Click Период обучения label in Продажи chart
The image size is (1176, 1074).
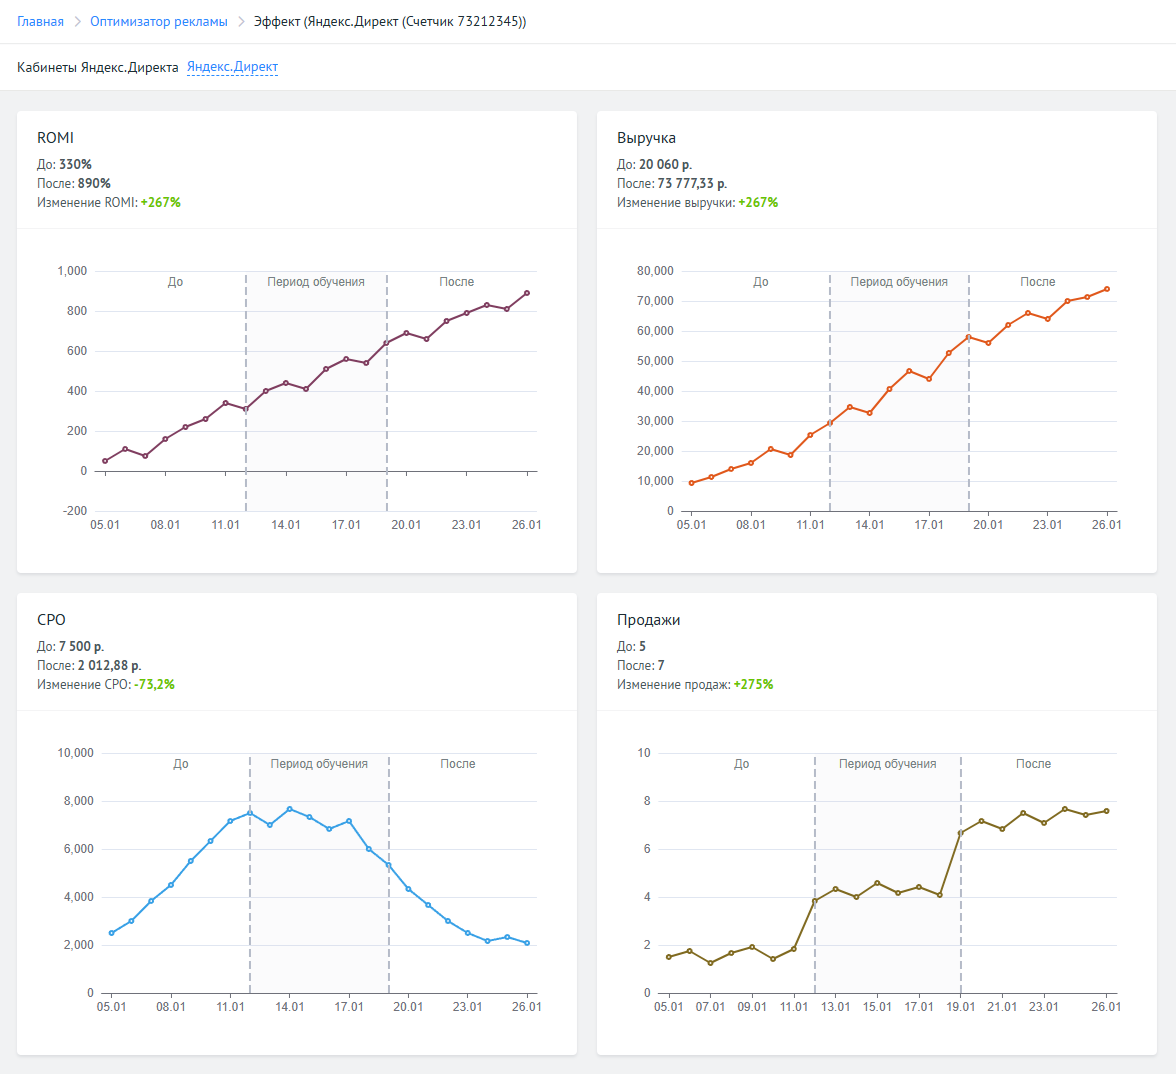click(x=887, y=764)
